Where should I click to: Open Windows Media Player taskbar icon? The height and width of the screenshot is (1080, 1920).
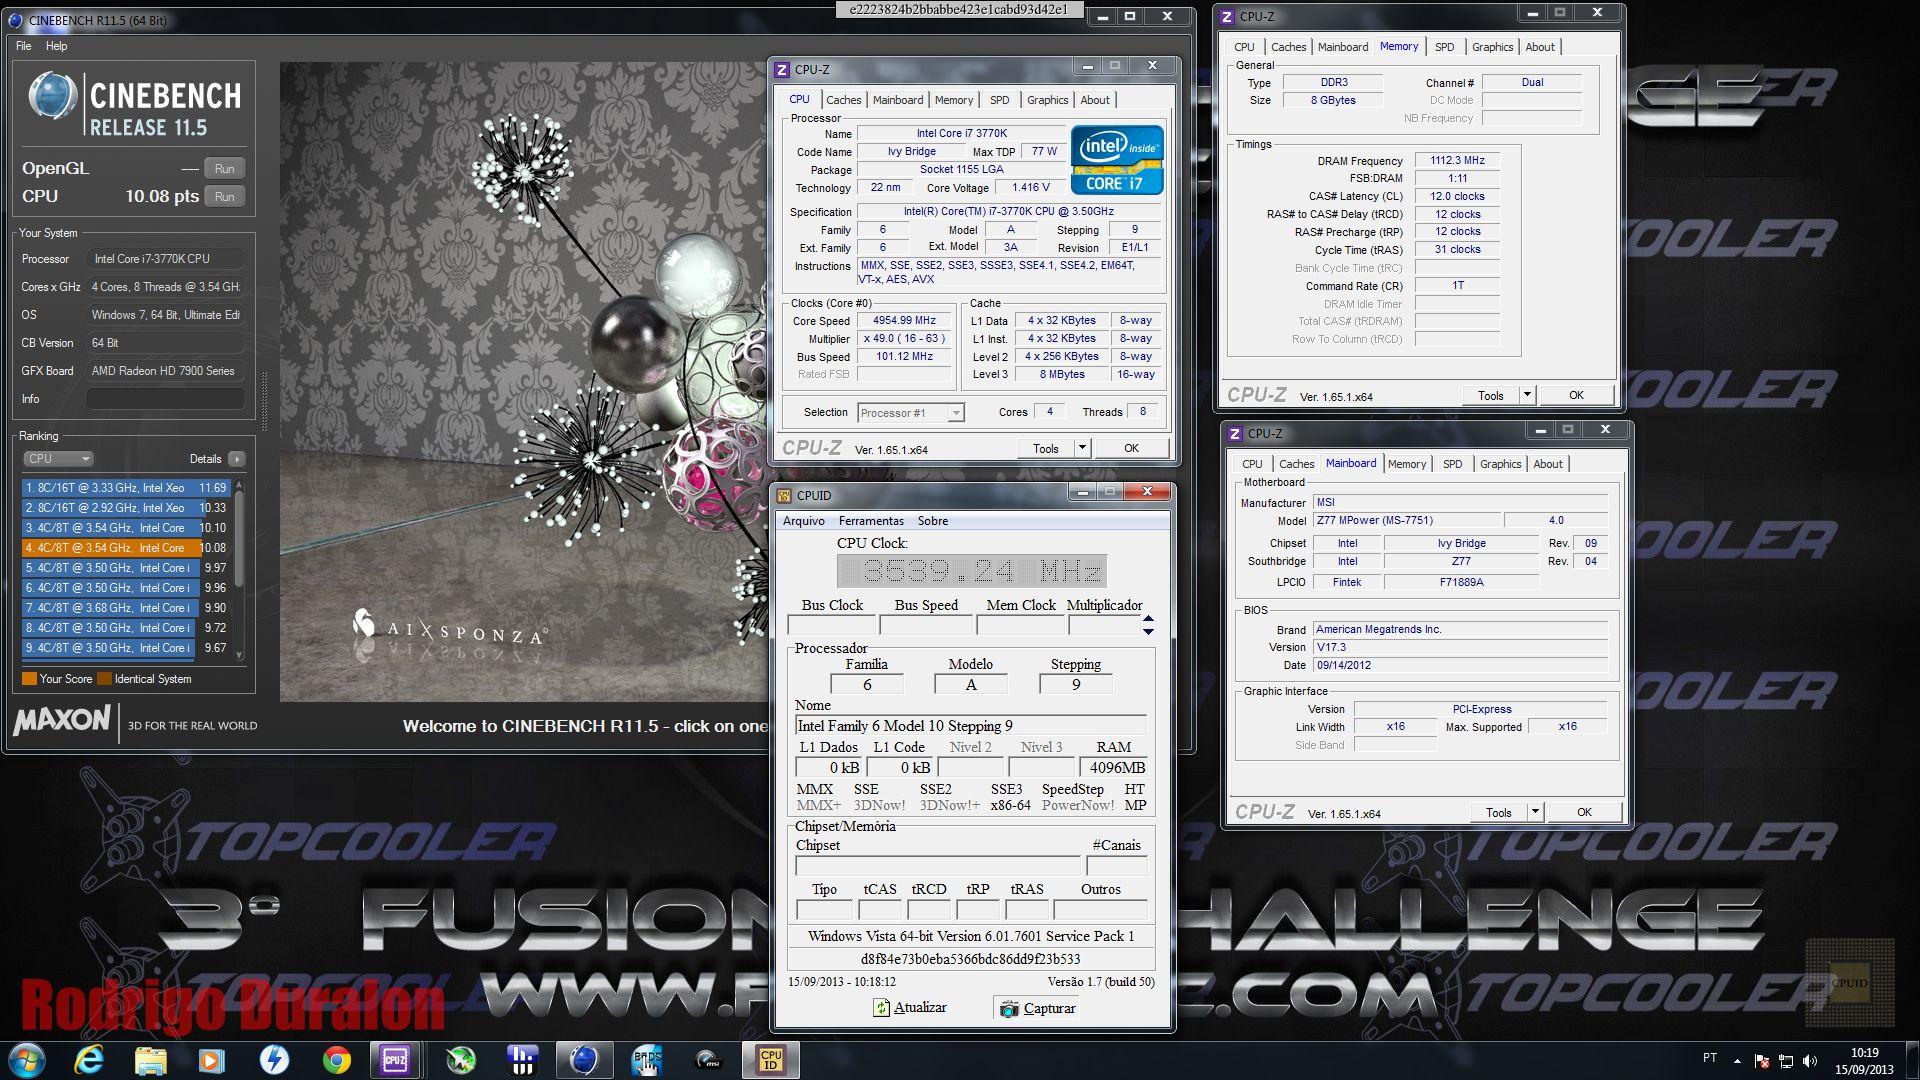pos(211,1060)
